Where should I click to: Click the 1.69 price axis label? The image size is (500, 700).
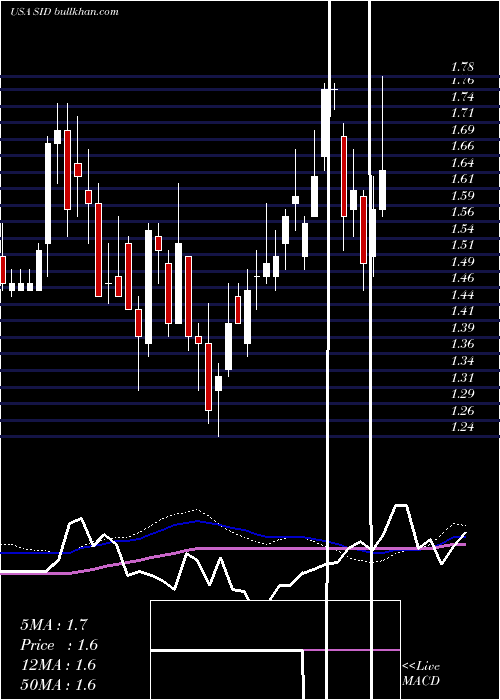pos(462,130)
